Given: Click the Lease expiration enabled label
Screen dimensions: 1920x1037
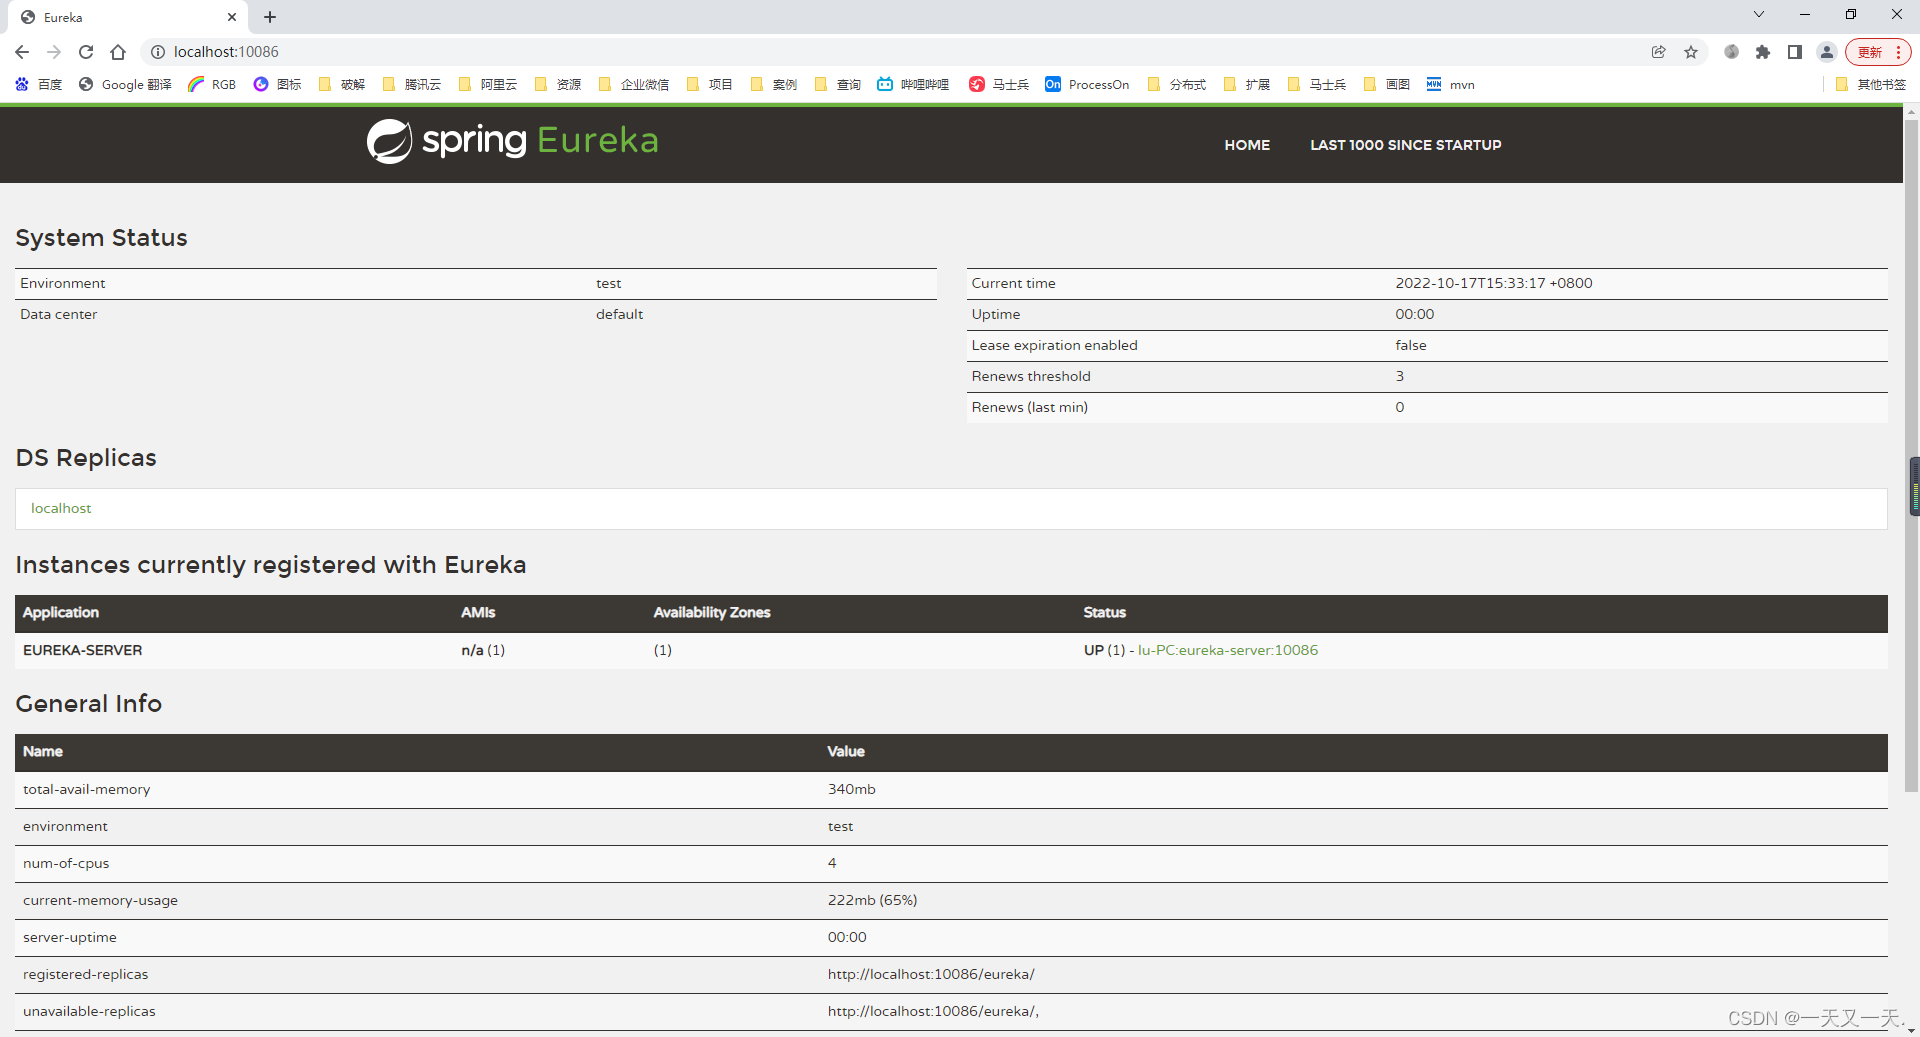Looking at the screenshot, I should pyautogui.click(x=1054, y=345).
